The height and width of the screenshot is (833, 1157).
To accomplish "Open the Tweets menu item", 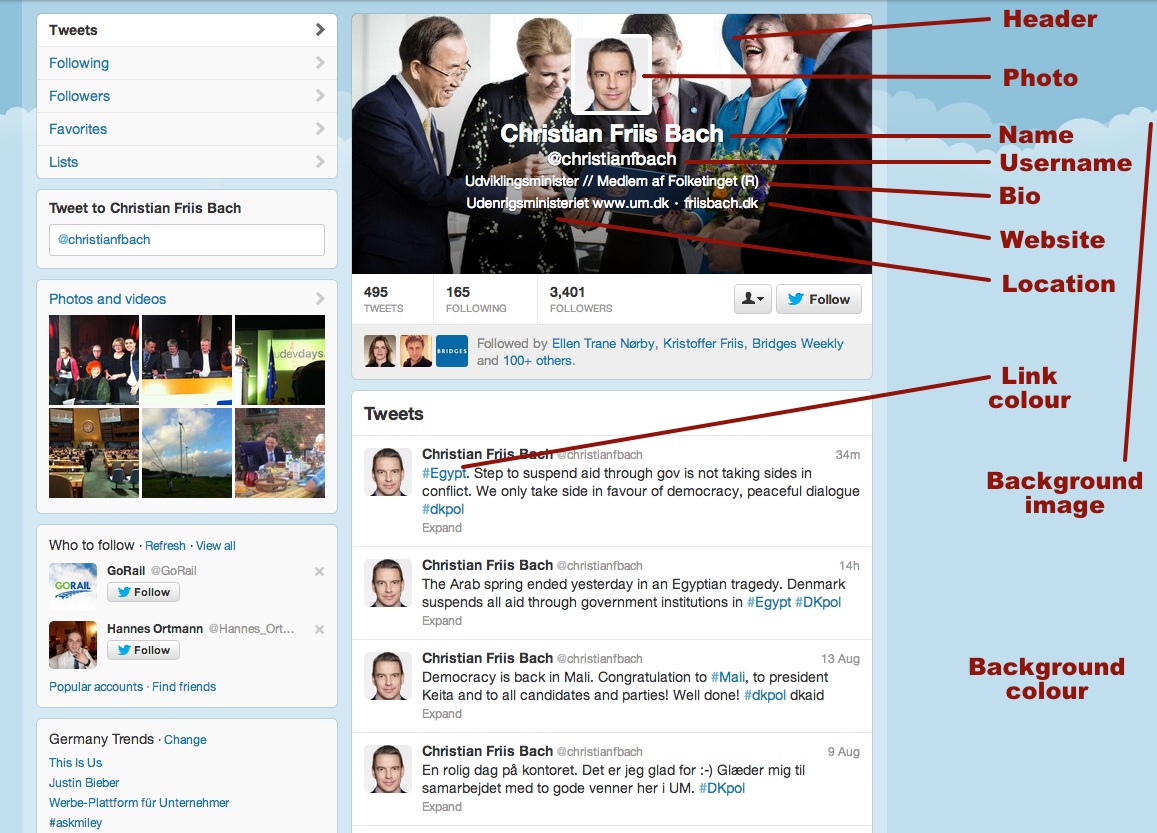I will (187, 30).
